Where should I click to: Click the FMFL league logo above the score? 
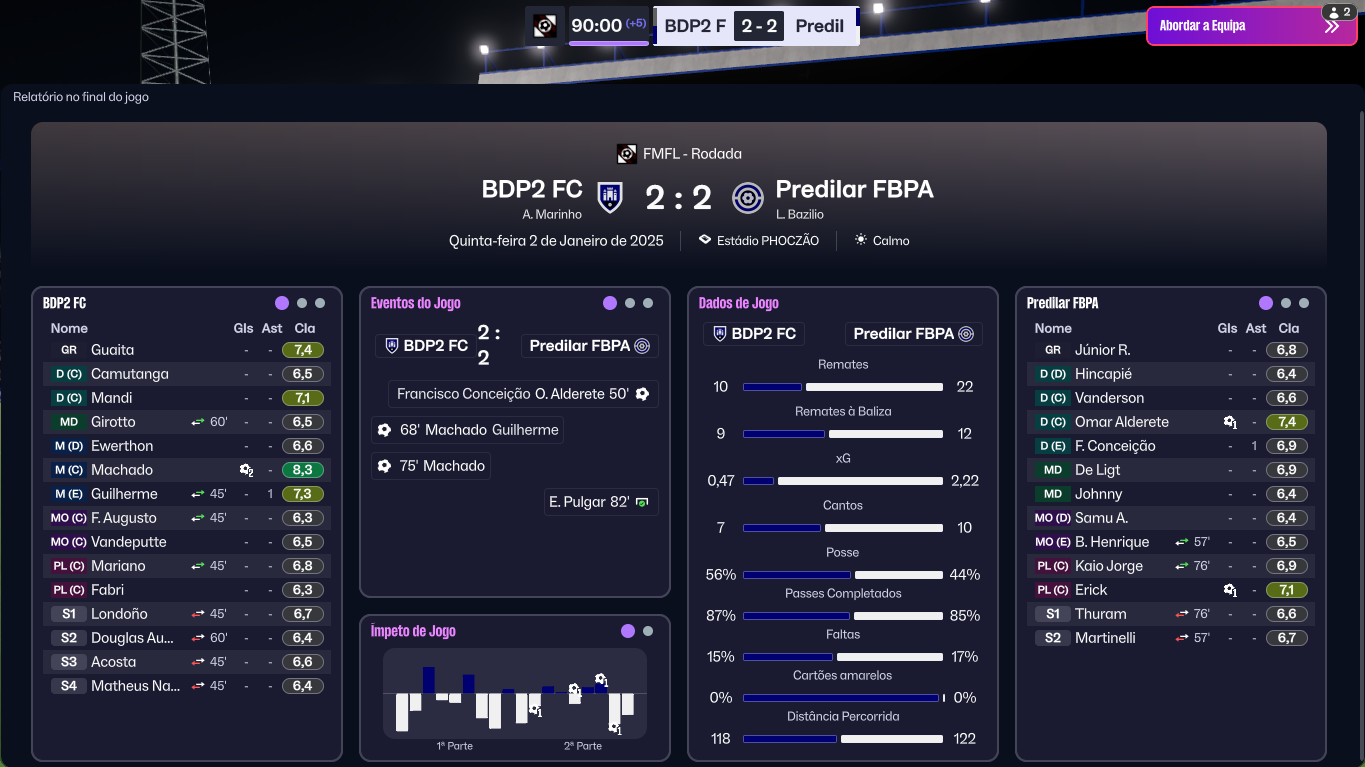pyautogui.click(x=627, y=154)
